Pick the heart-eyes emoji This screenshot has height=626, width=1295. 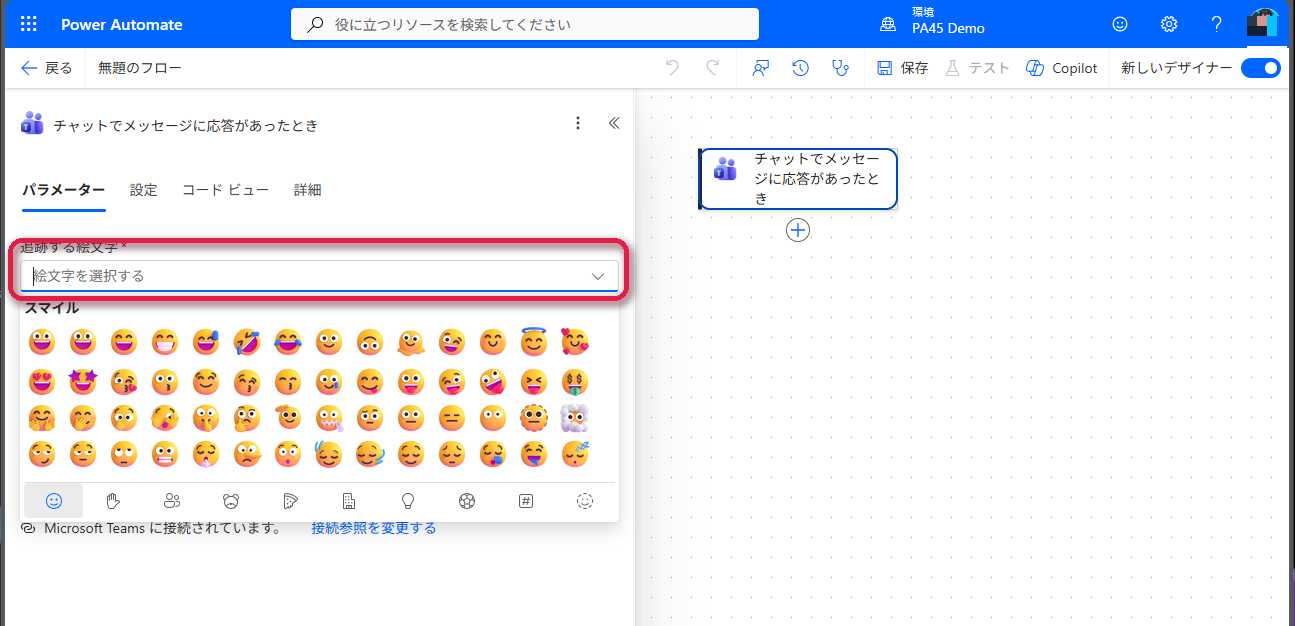click(x=42, y=381)
